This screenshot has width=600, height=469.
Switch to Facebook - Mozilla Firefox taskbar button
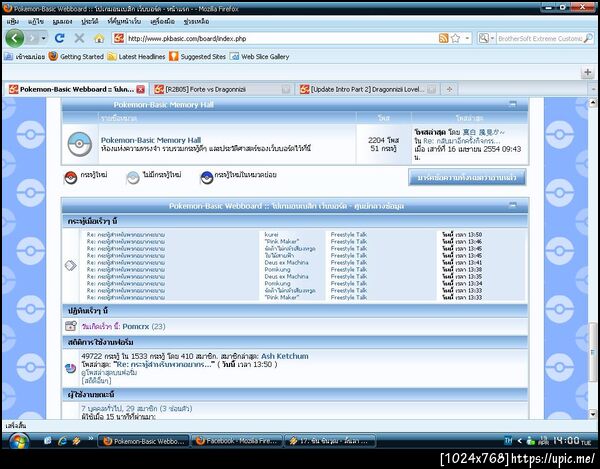[236, 441]
